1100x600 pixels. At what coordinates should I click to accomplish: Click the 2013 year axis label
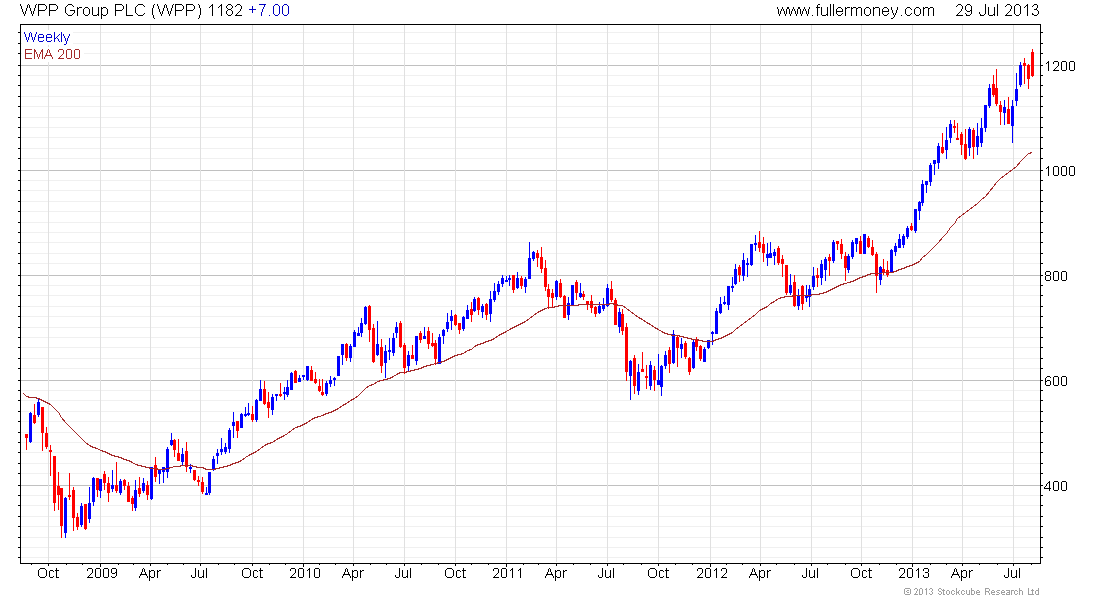(913, 573)
